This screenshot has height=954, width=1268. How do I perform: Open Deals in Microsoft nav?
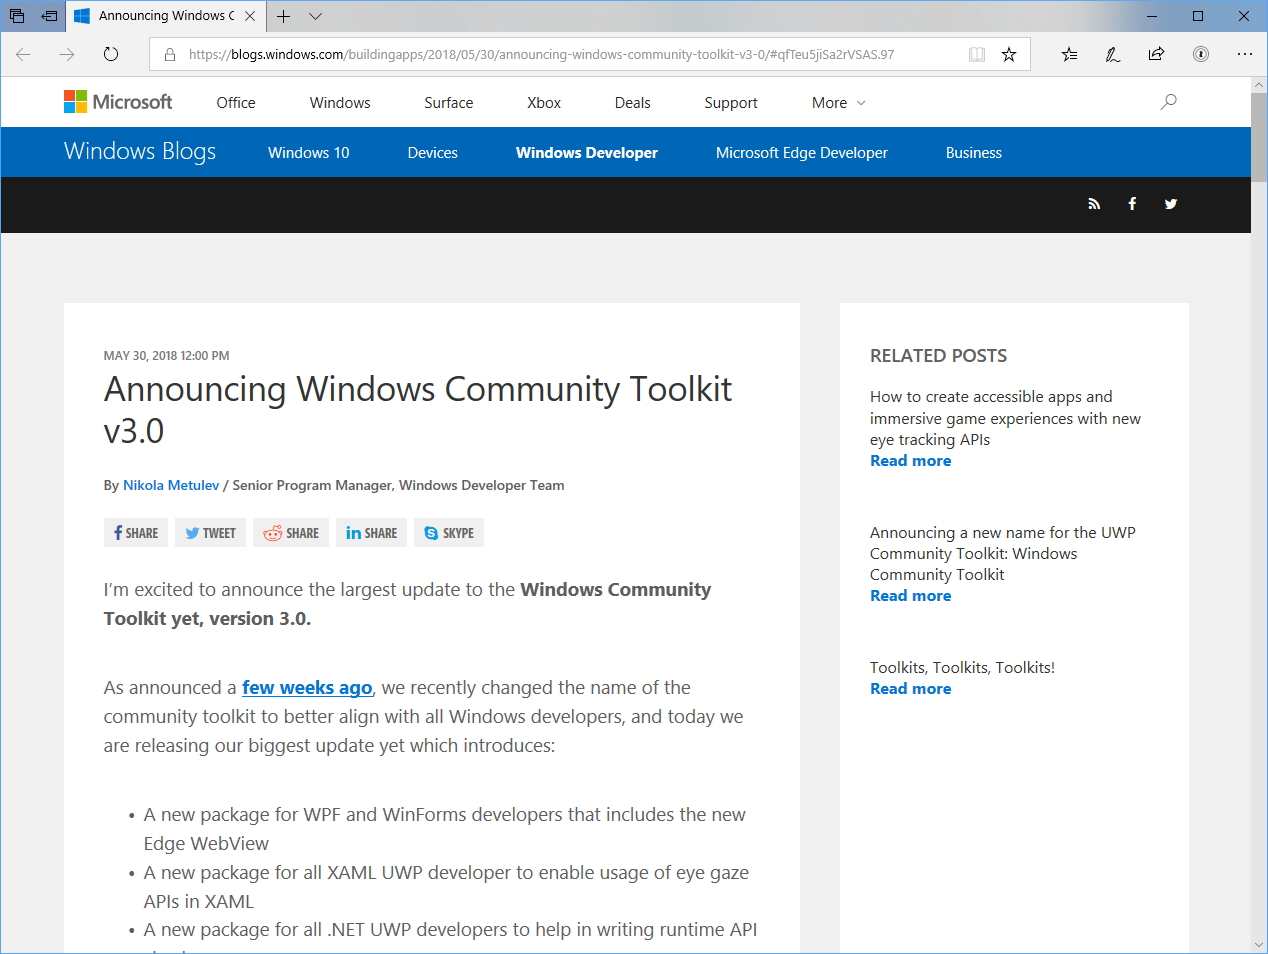(x=633, y=103)
